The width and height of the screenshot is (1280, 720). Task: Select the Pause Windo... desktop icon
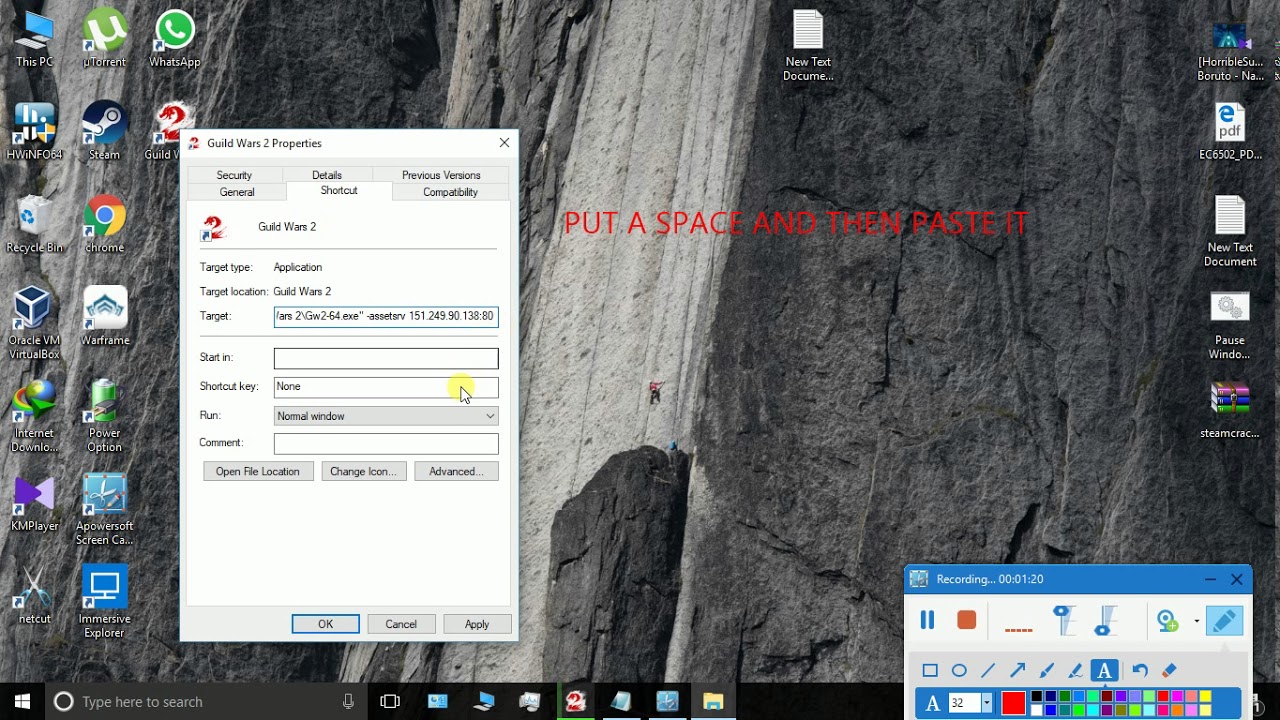[x=1230, y=325]
